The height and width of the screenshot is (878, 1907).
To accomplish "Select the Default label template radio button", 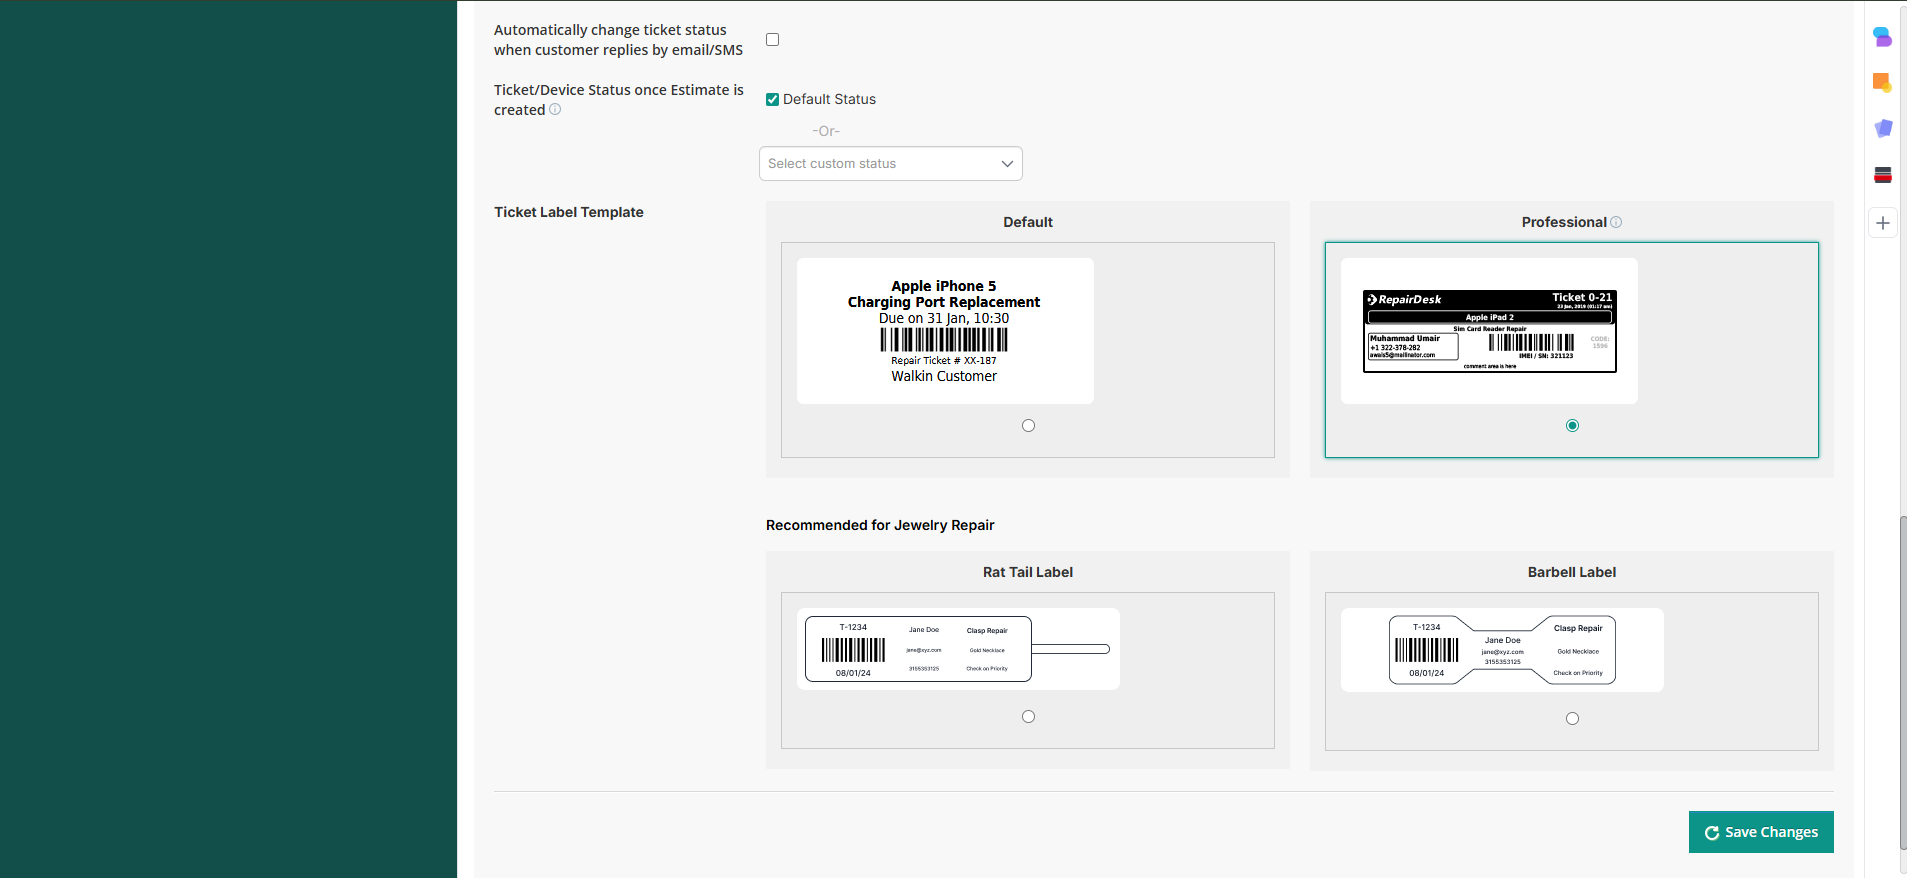I will [x=1028, y=426].
